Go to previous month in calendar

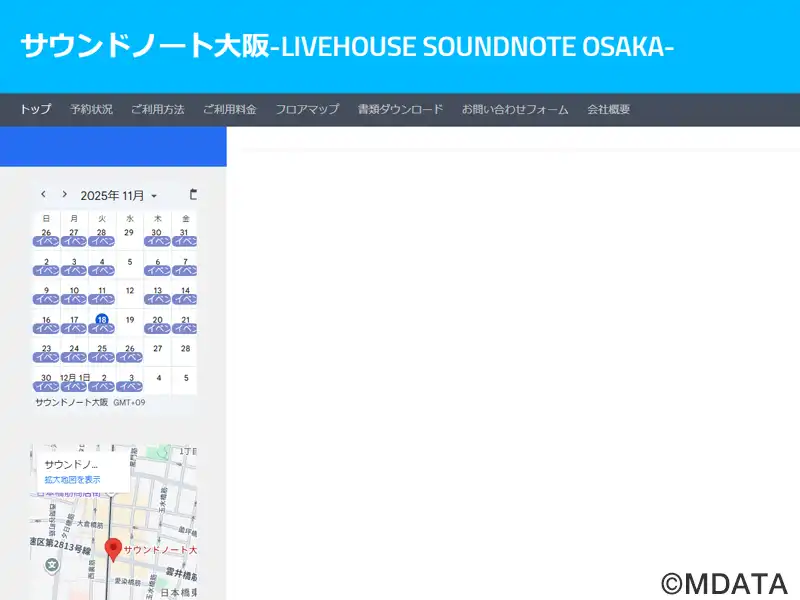pos(43,194)
